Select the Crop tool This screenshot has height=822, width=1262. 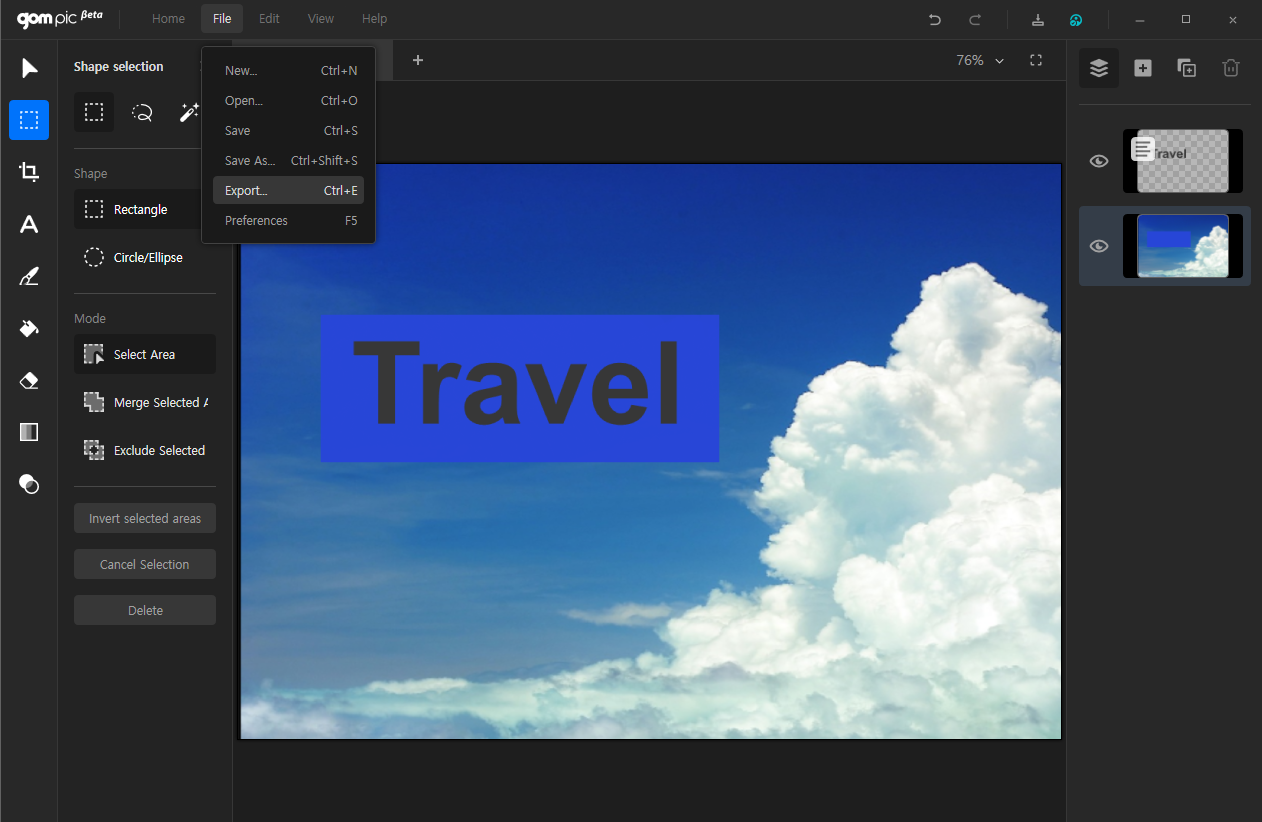point(29,172)
